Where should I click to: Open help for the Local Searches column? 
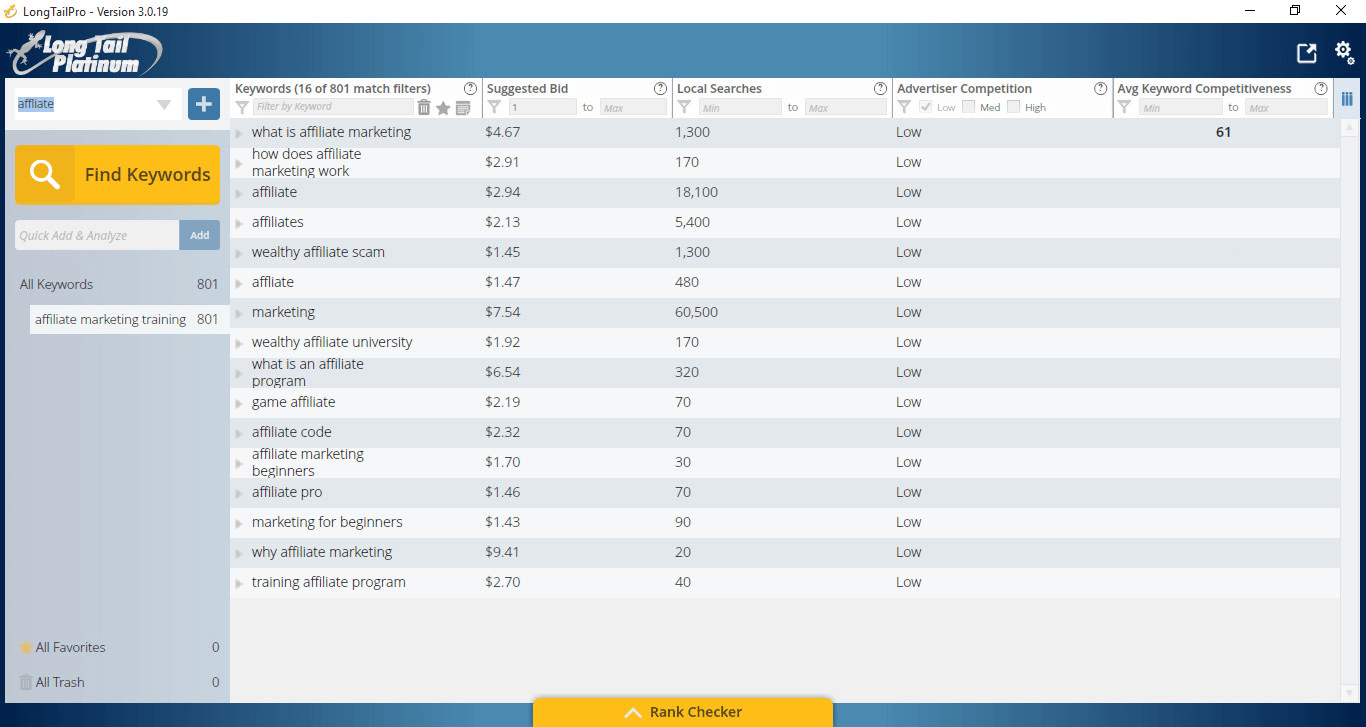(880, 88)
